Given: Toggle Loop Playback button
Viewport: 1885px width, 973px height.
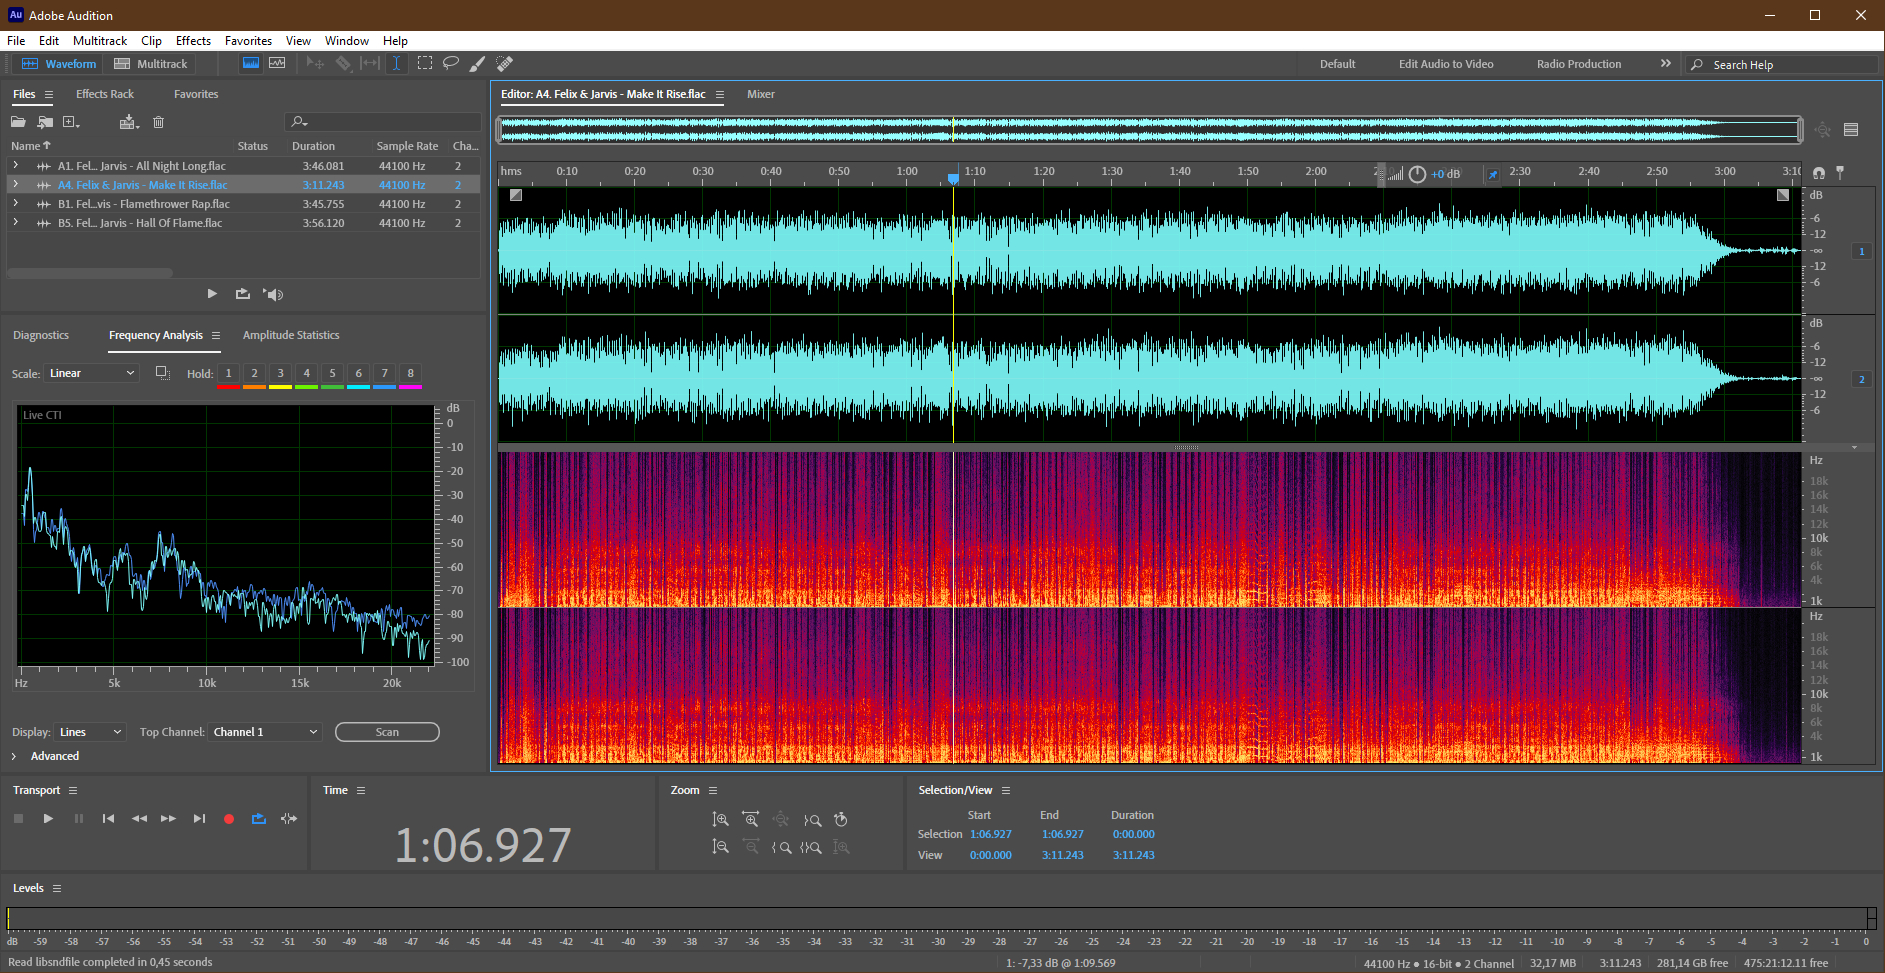Looking at the screenshot, I should (259, 818).
